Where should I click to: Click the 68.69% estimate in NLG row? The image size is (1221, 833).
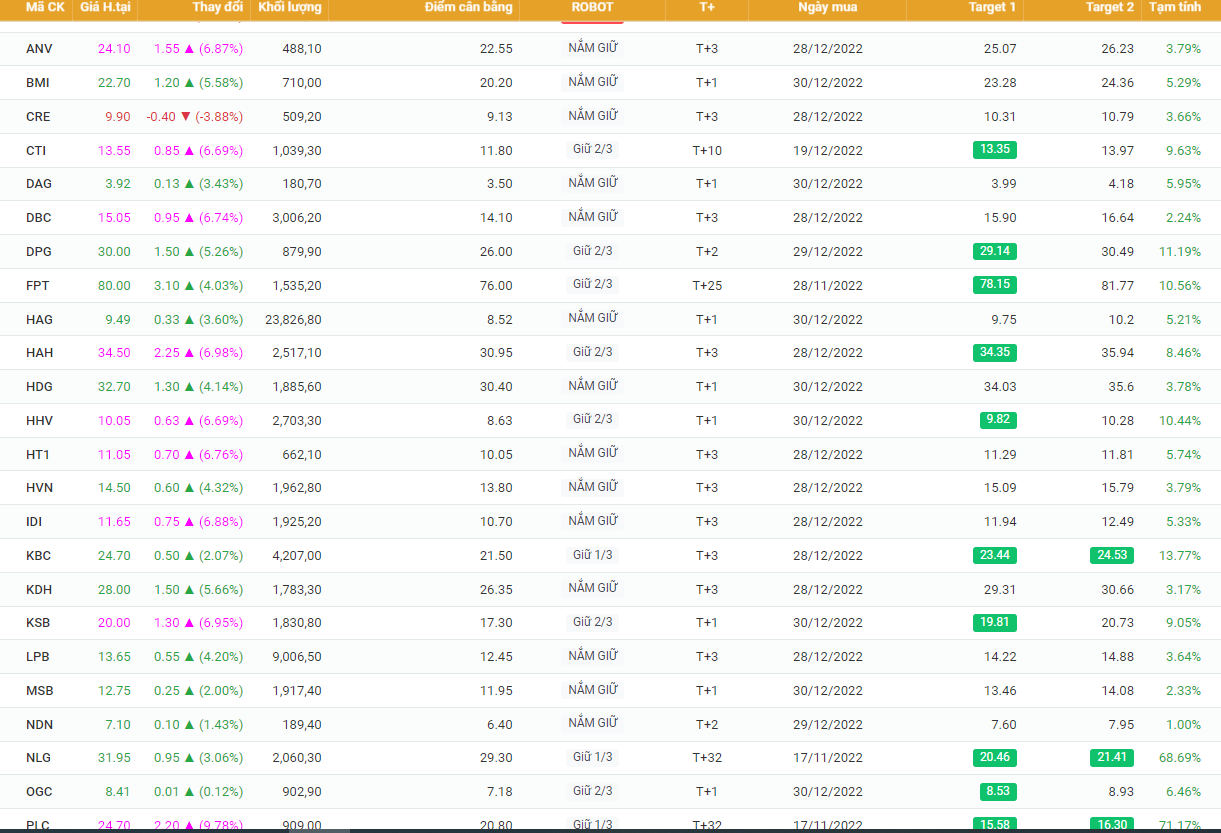[1180, 758]
